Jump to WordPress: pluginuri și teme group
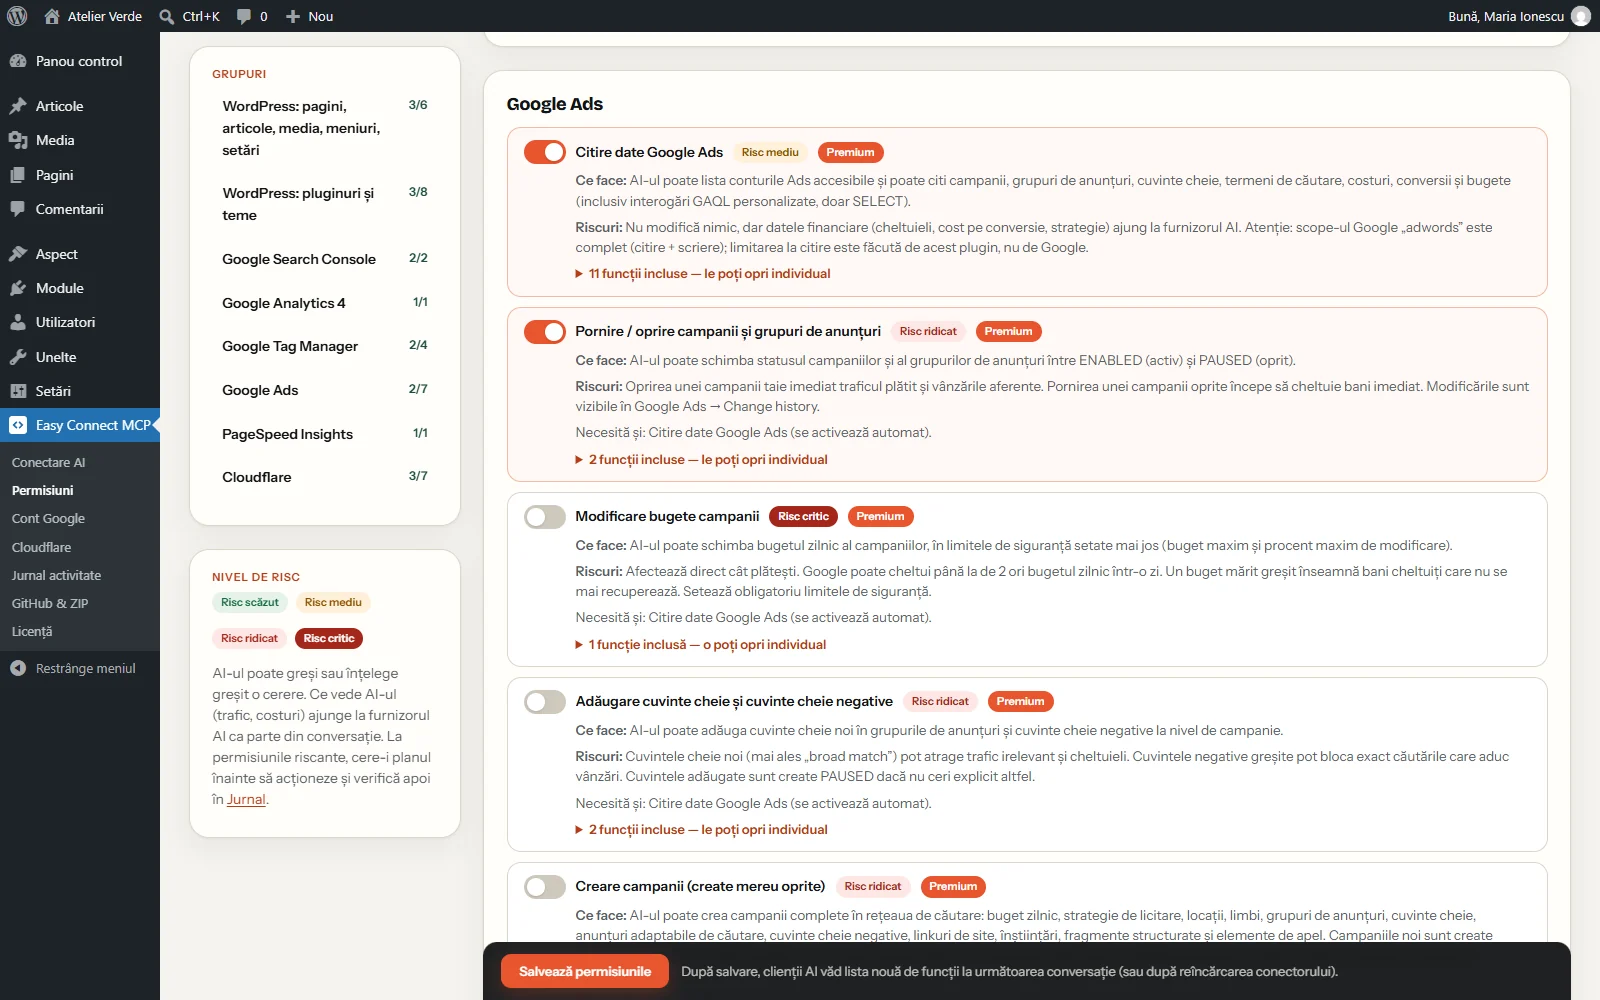Screen dimensions: 1600x1000 click(x=325, y=203)
